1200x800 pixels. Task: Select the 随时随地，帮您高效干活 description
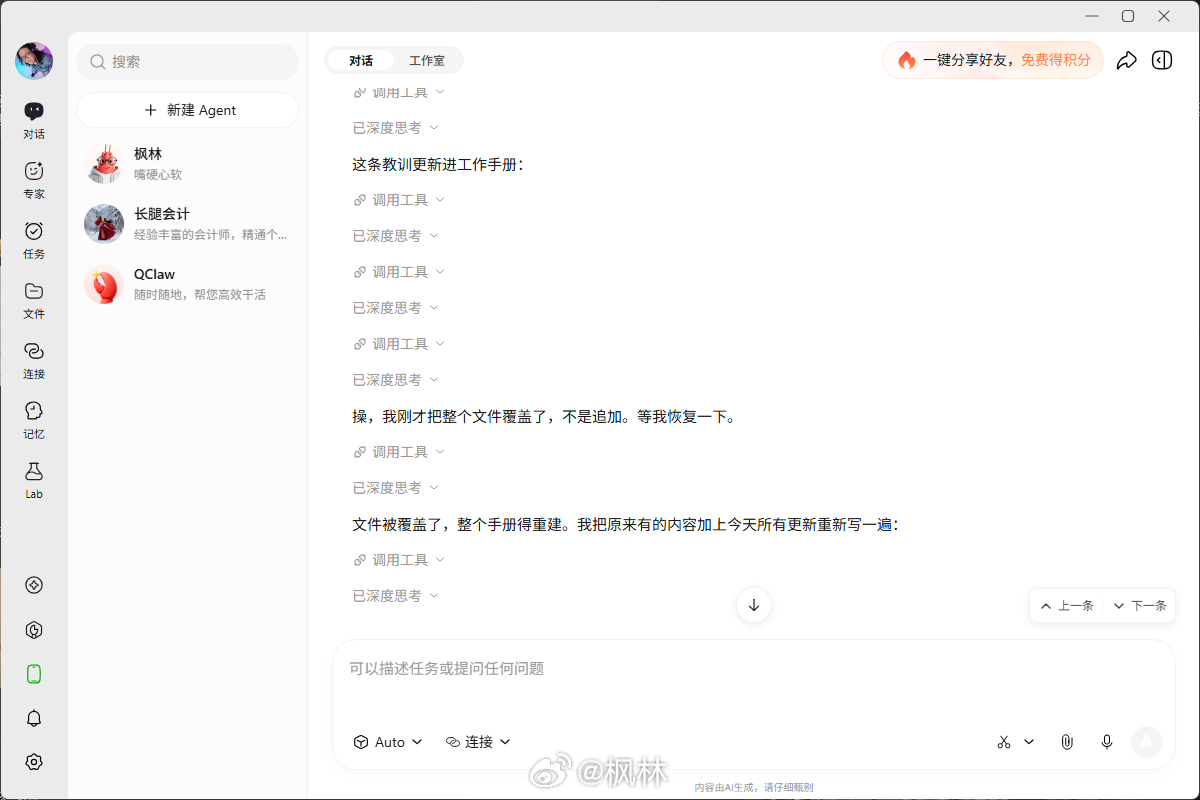(200, 295)
